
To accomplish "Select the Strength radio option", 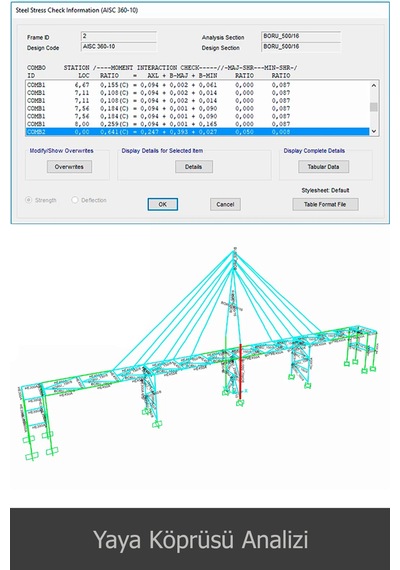I will 41,200.
